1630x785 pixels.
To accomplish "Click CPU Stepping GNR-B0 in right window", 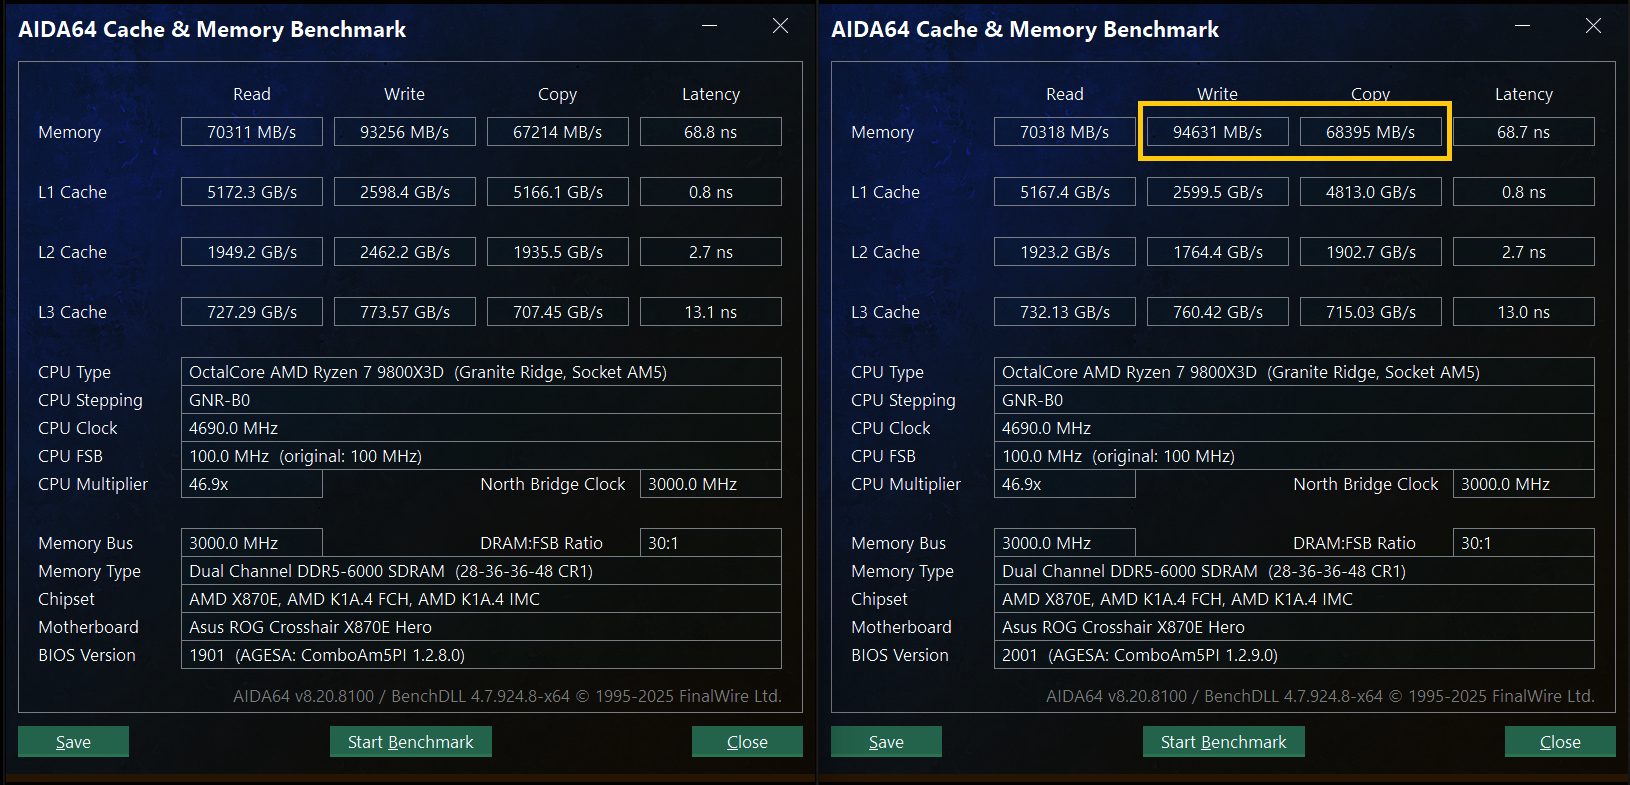I will pyautogui.click(x=1294, y=400).
